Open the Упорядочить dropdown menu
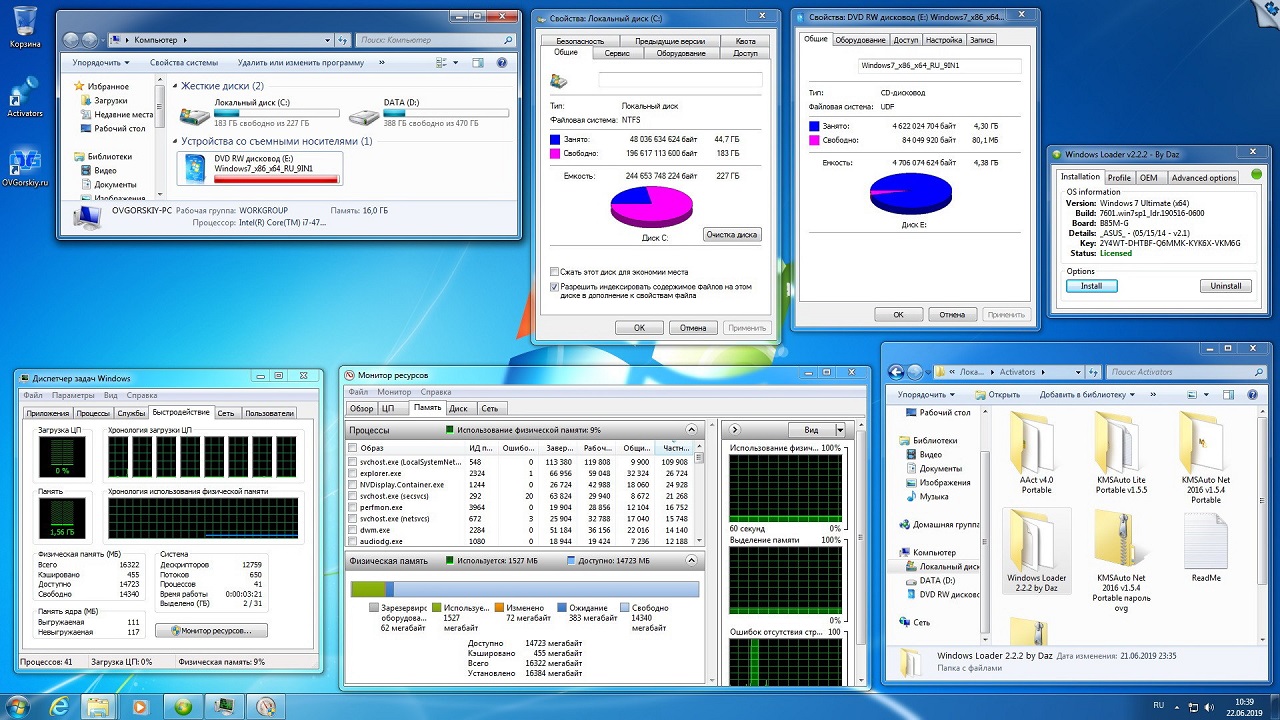 100,62
